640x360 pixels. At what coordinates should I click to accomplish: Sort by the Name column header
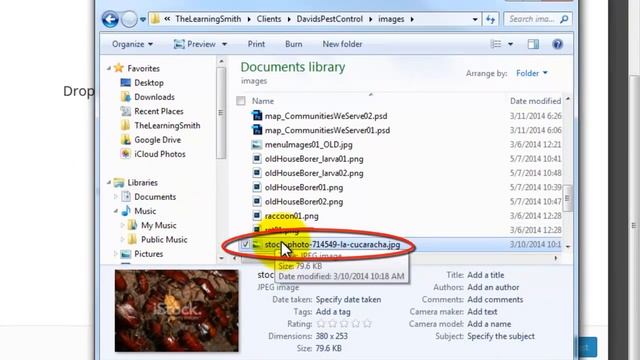(263, 101)
